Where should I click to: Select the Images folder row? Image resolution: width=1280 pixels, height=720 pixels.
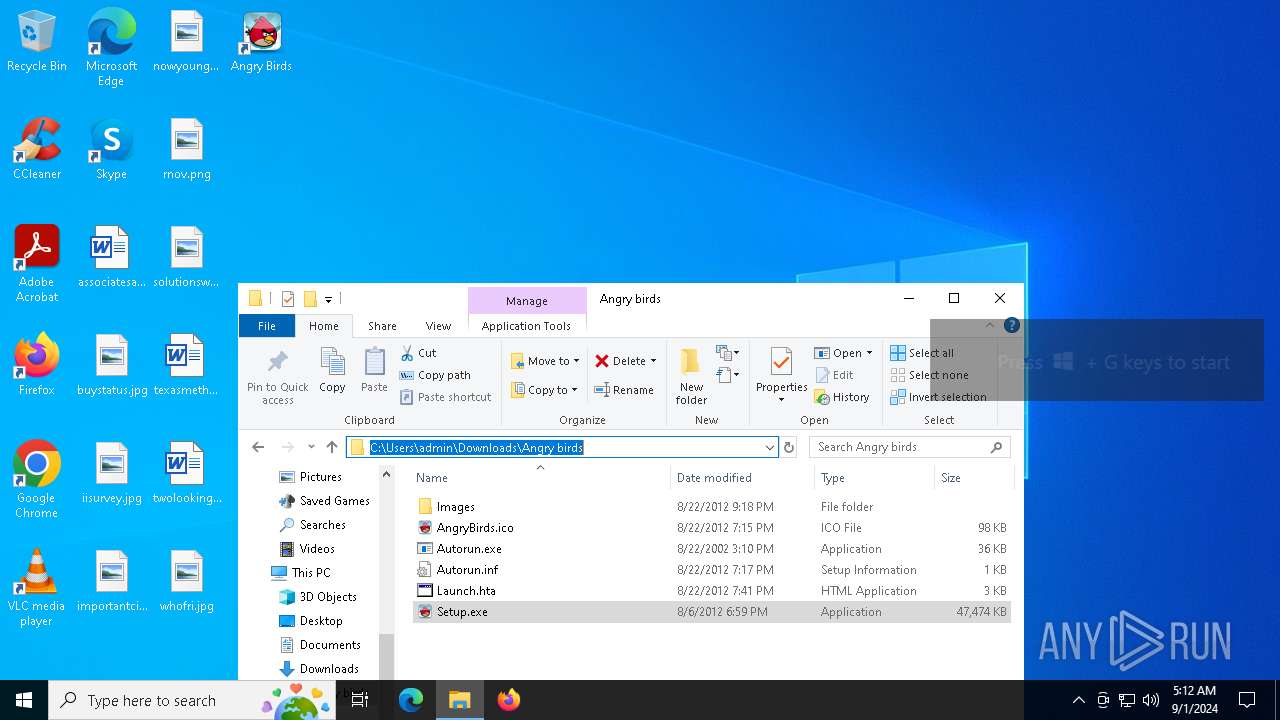tap(711, 507)
